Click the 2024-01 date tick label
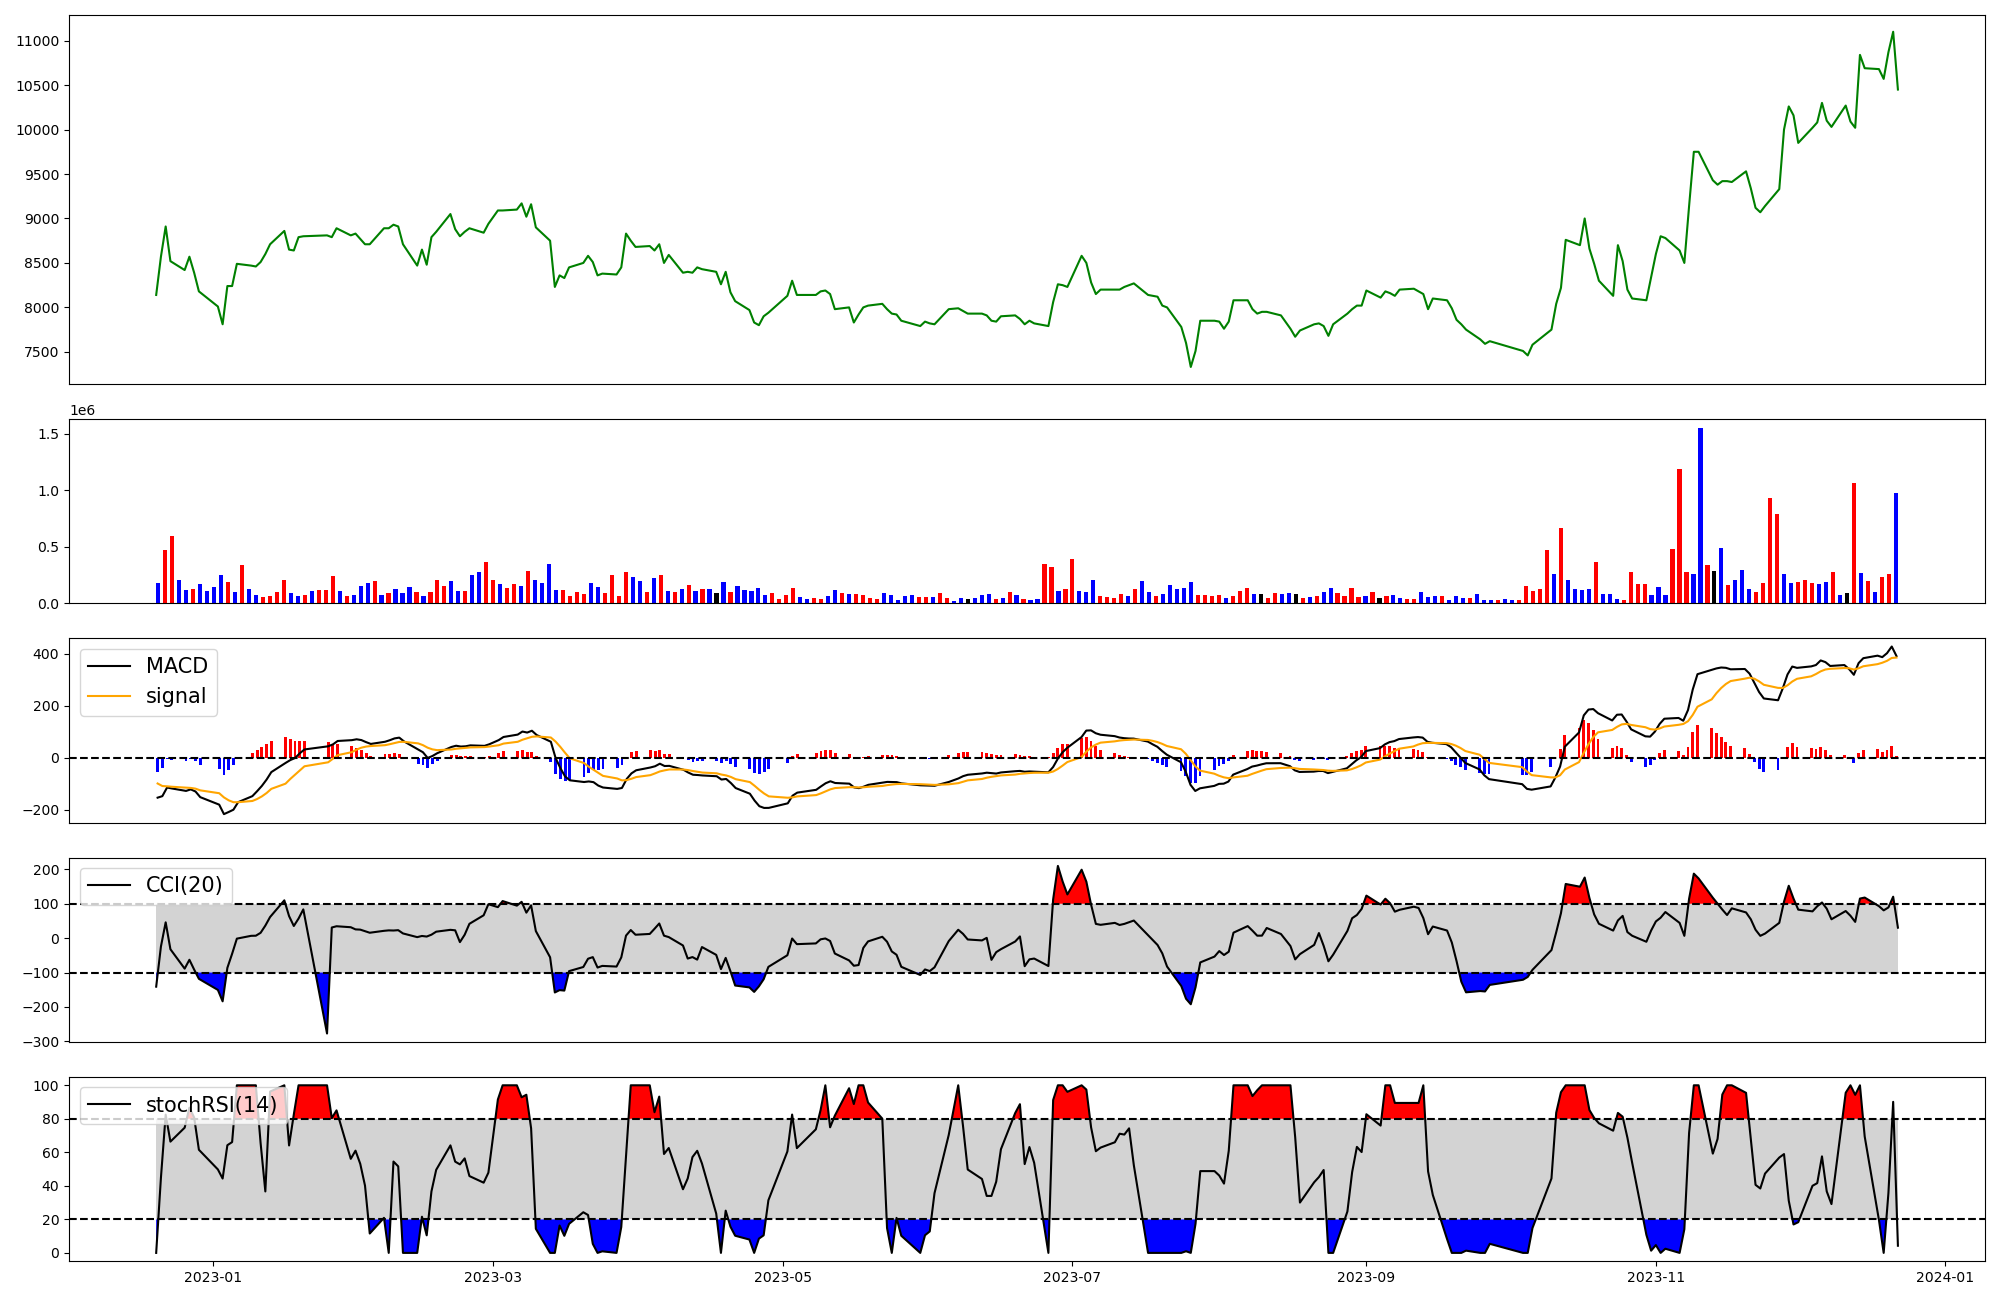This screenshot has height=1300, width=2000. (x=1945, y=1277)
